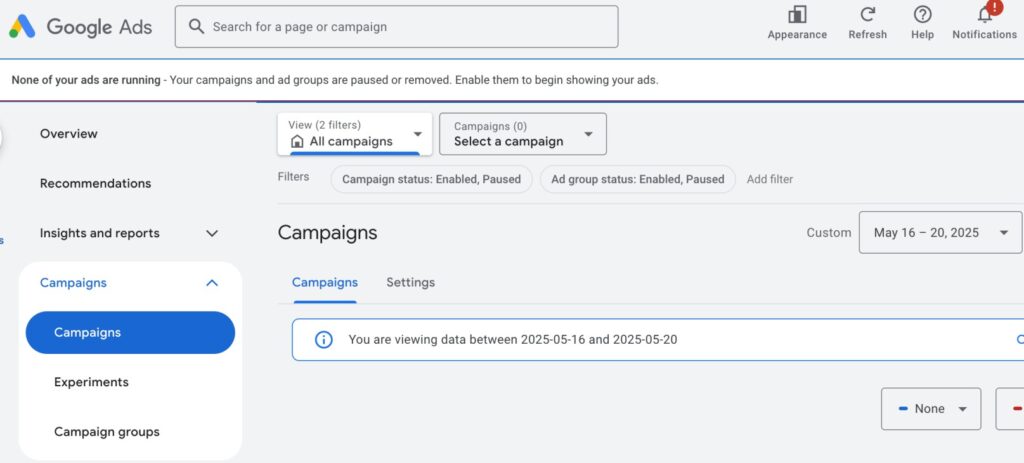Click the Campaigns page heading
This screenshot has height=463, width=1024.
327,232
